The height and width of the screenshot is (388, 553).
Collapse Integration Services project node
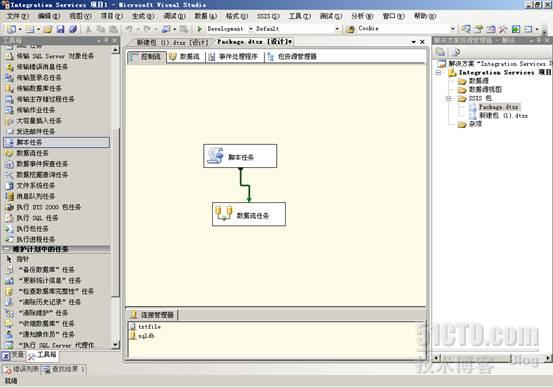[x=438, y=72]
